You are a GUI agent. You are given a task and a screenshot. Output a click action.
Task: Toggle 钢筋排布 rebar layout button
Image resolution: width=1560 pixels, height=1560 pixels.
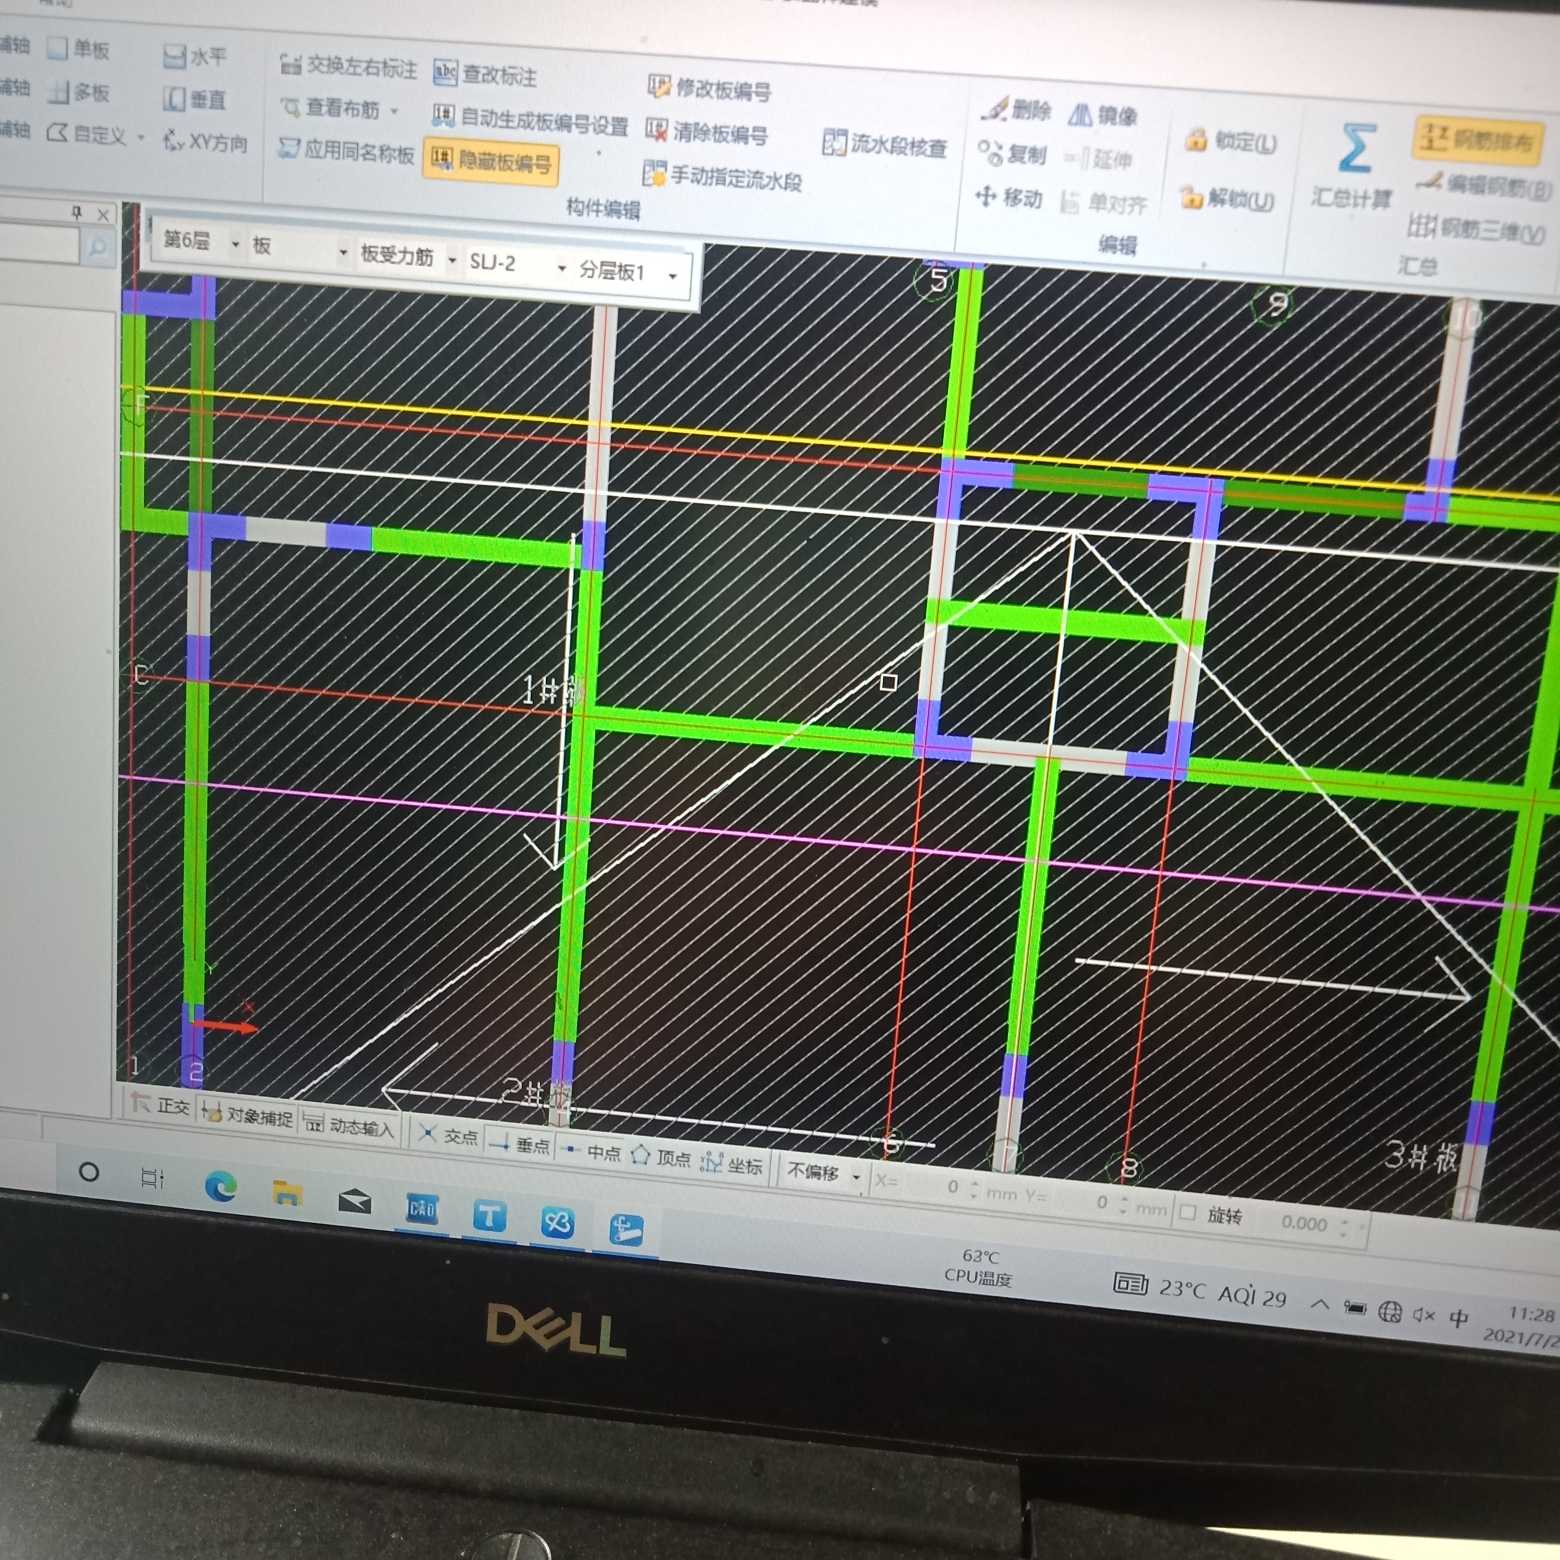click(1479, 139)
